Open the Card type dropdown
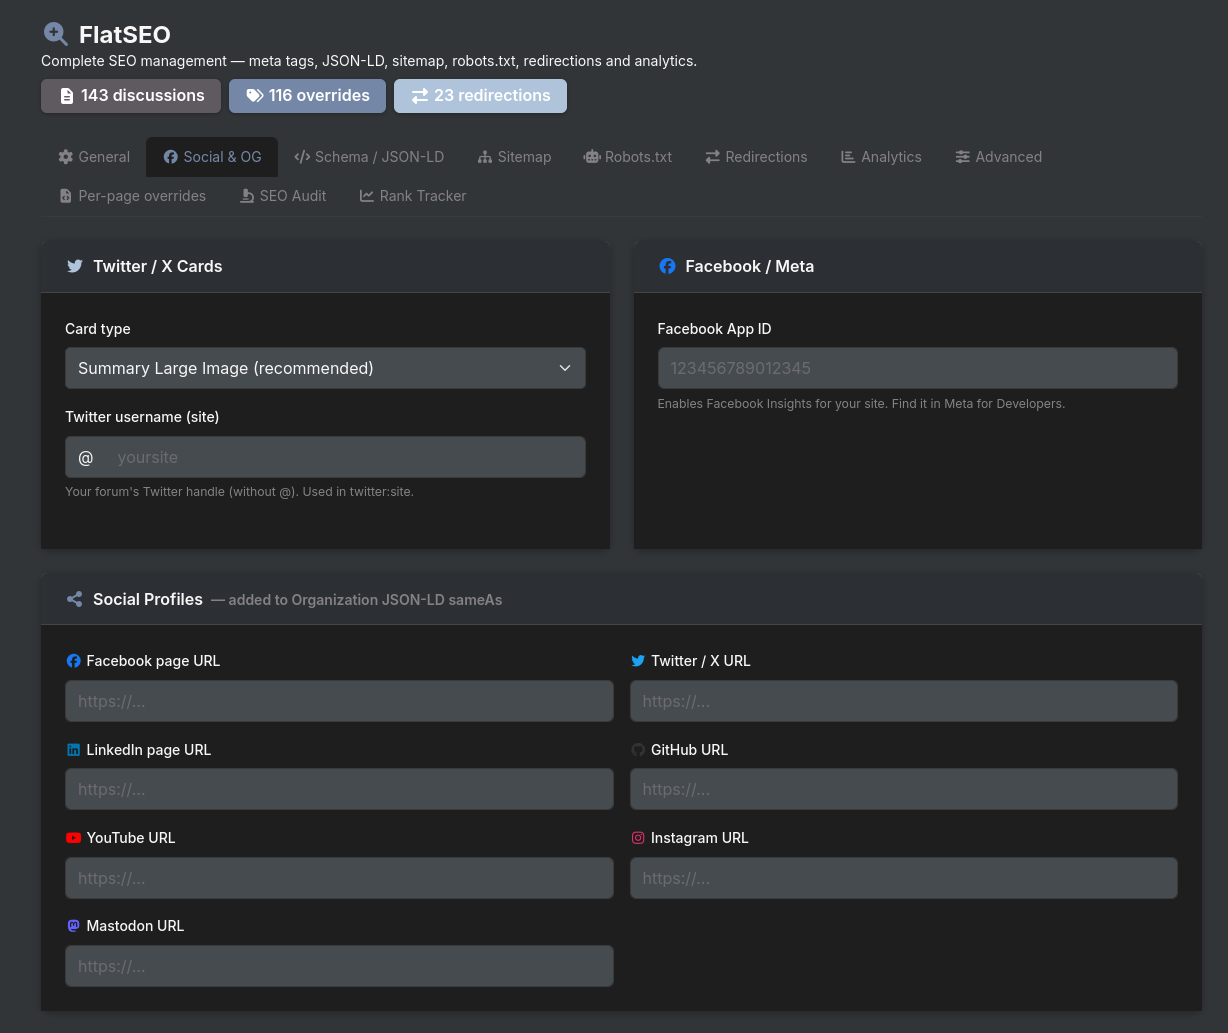This screenshot has height=1033, width=1228. coord(325,368)
